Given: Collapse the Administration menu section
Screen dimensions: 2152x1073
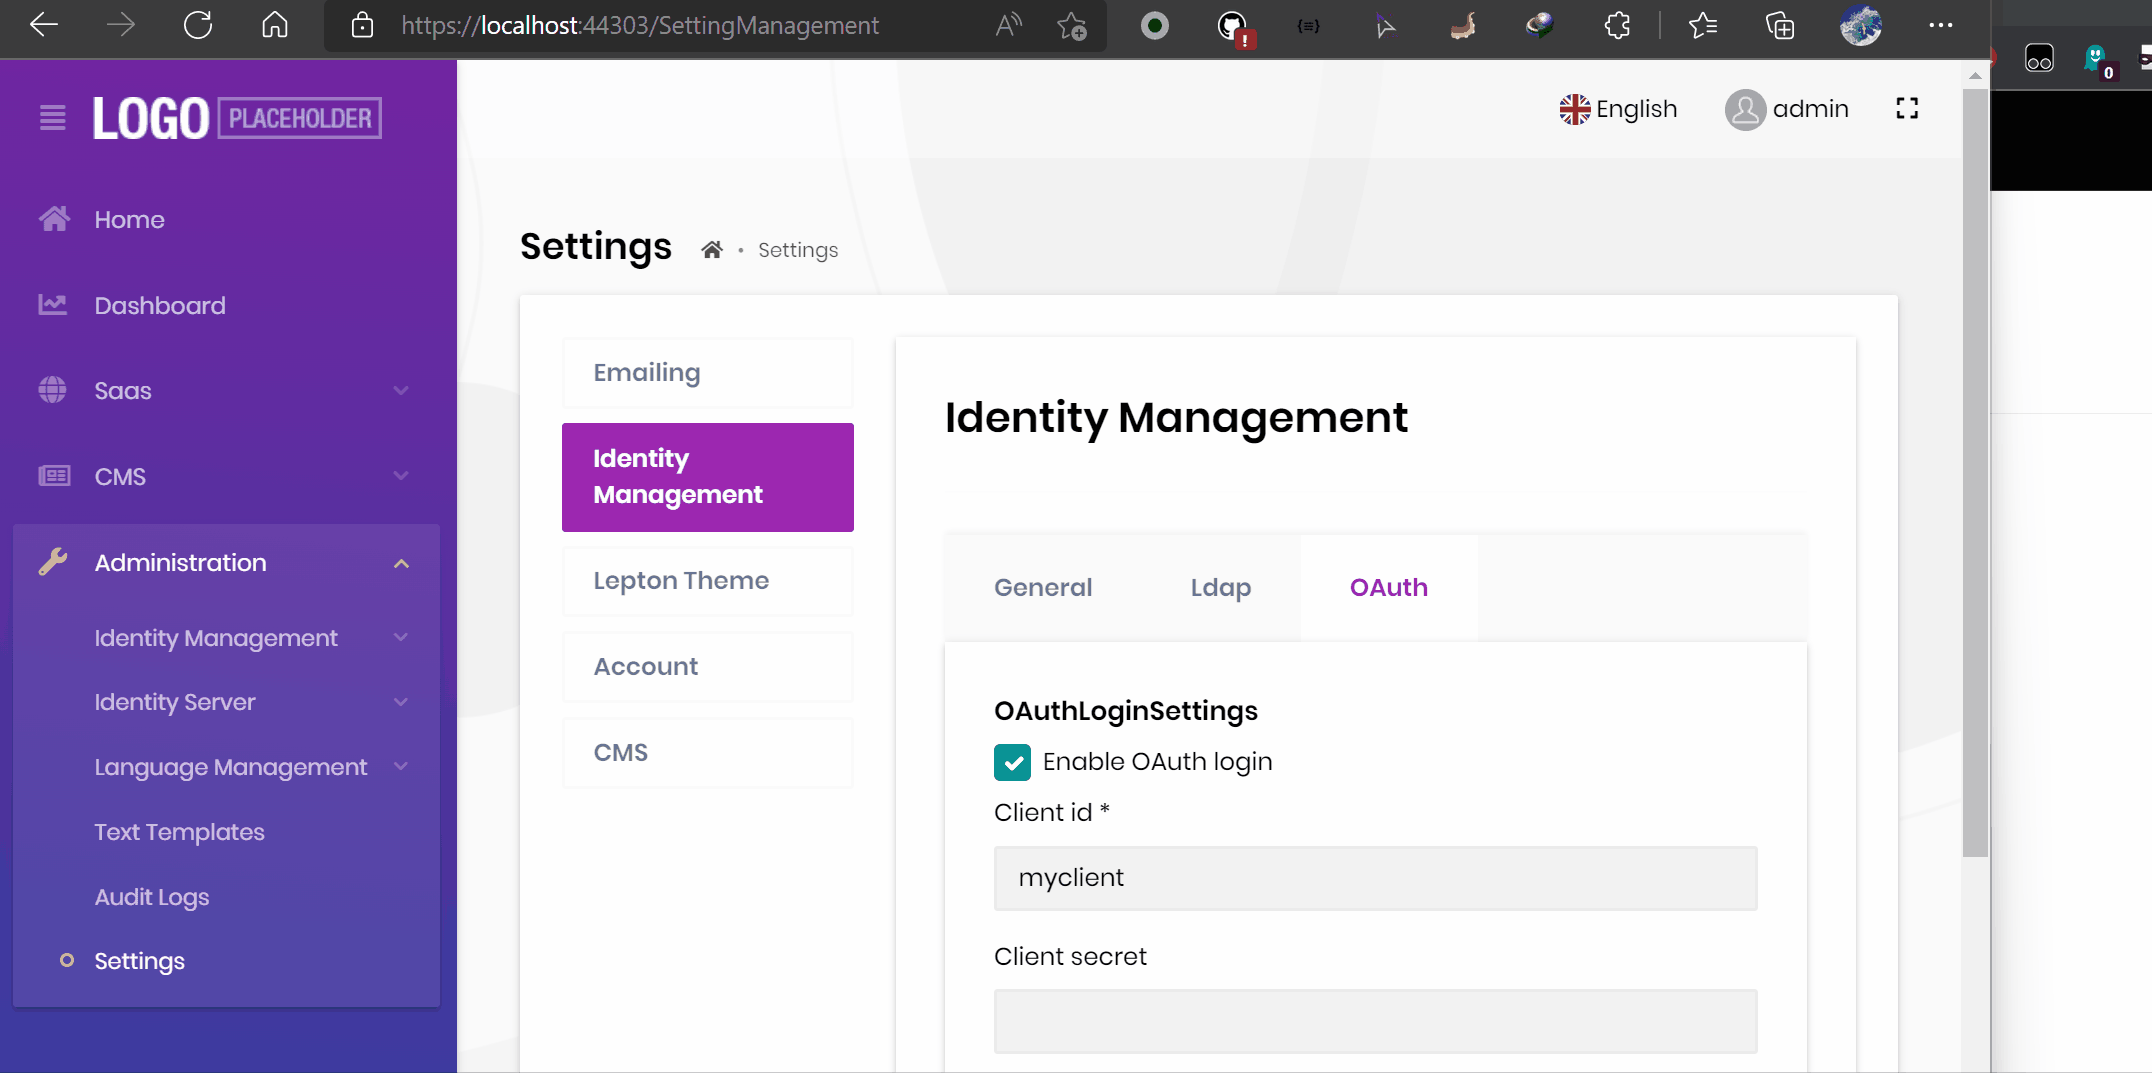Looking at the screenshot, I should 401,563.
